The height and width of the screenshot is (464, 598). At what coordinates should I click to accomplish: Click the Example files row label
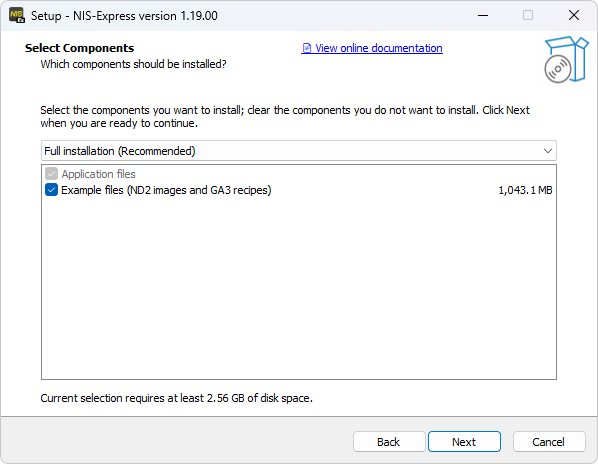(166, 190)
